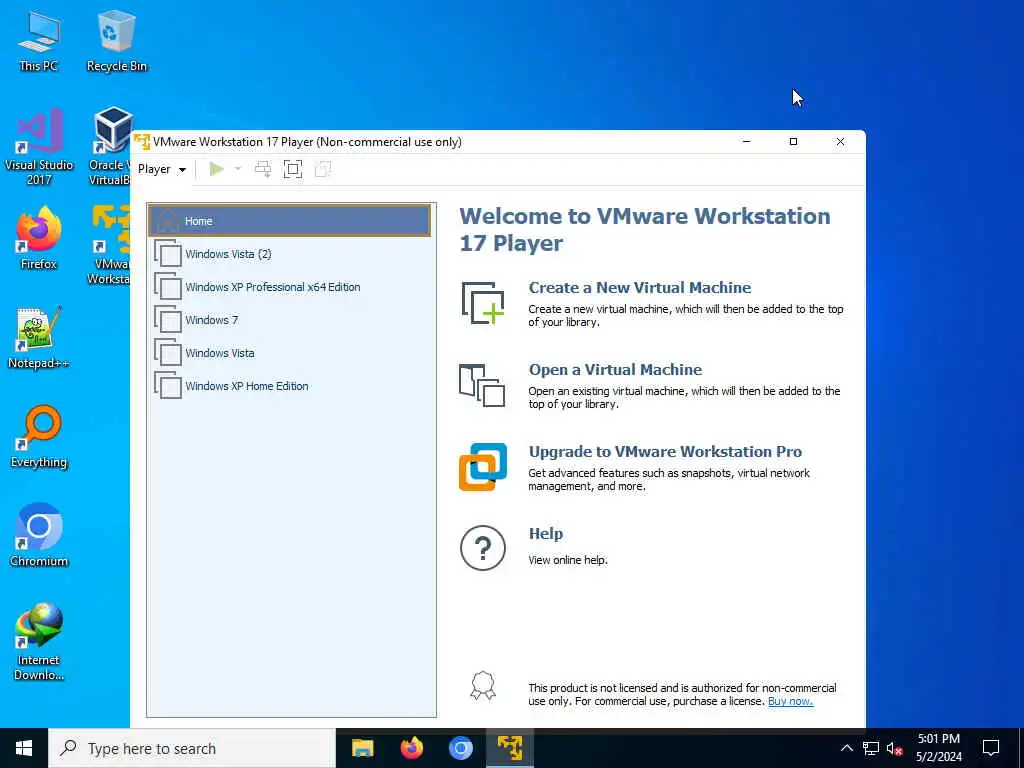Select the Windows 7 virtual machine
The width and height of the screenshot is (1024, 768).
click(x=289, y=320)
